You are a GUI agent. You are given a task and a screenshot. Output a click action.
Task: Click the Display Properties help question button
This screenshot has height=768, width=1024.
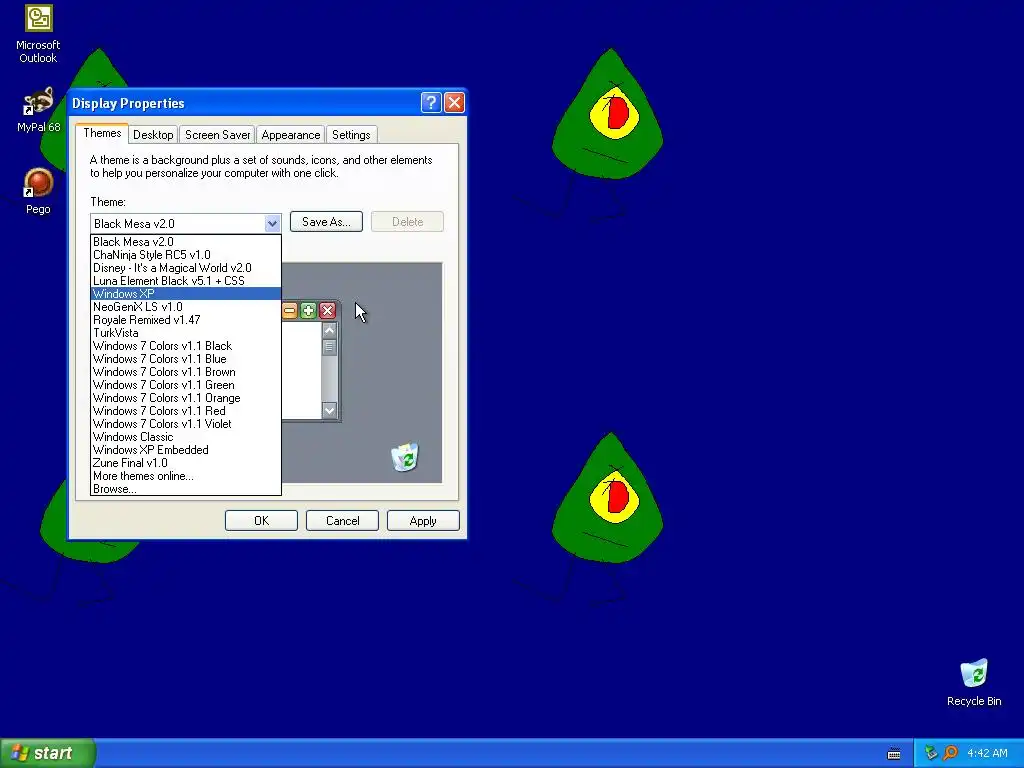[x=431, y=103]
